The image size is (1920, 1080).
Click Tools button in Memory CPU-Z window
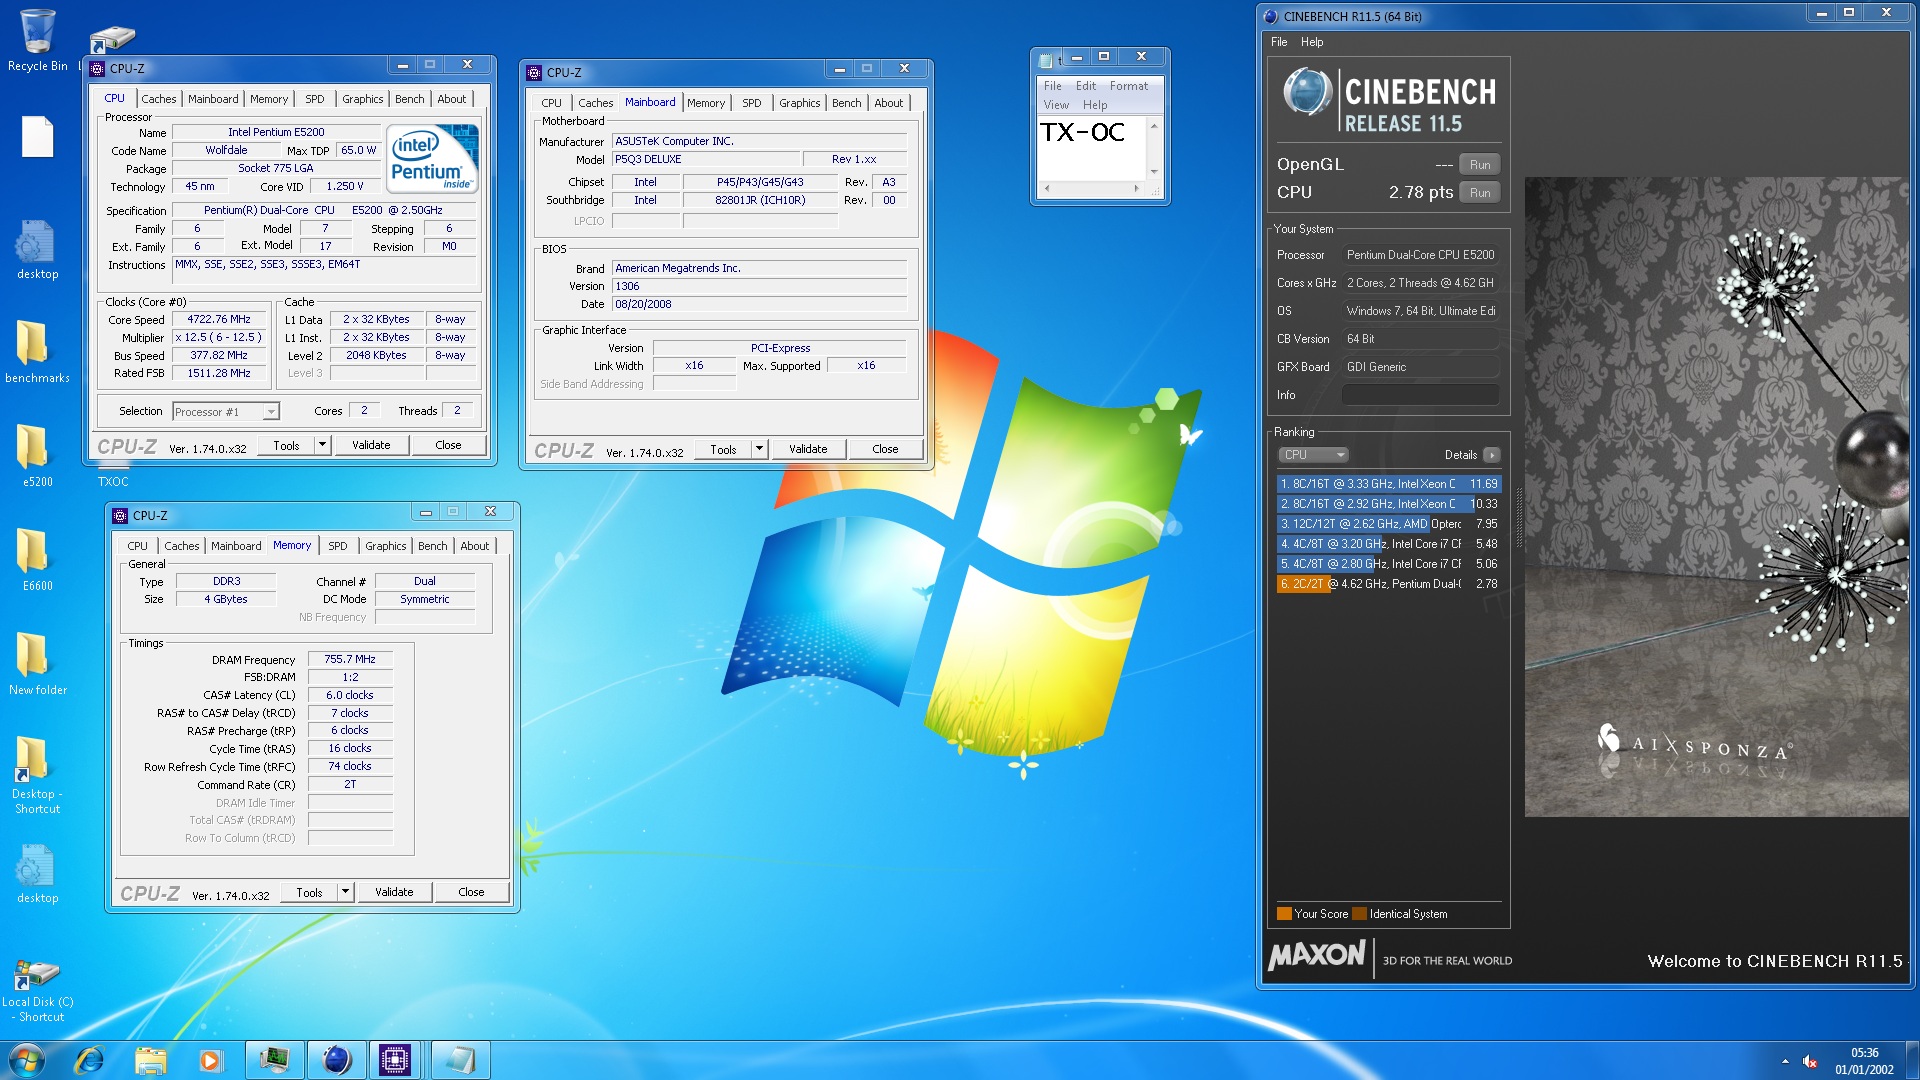pos(309,892)
